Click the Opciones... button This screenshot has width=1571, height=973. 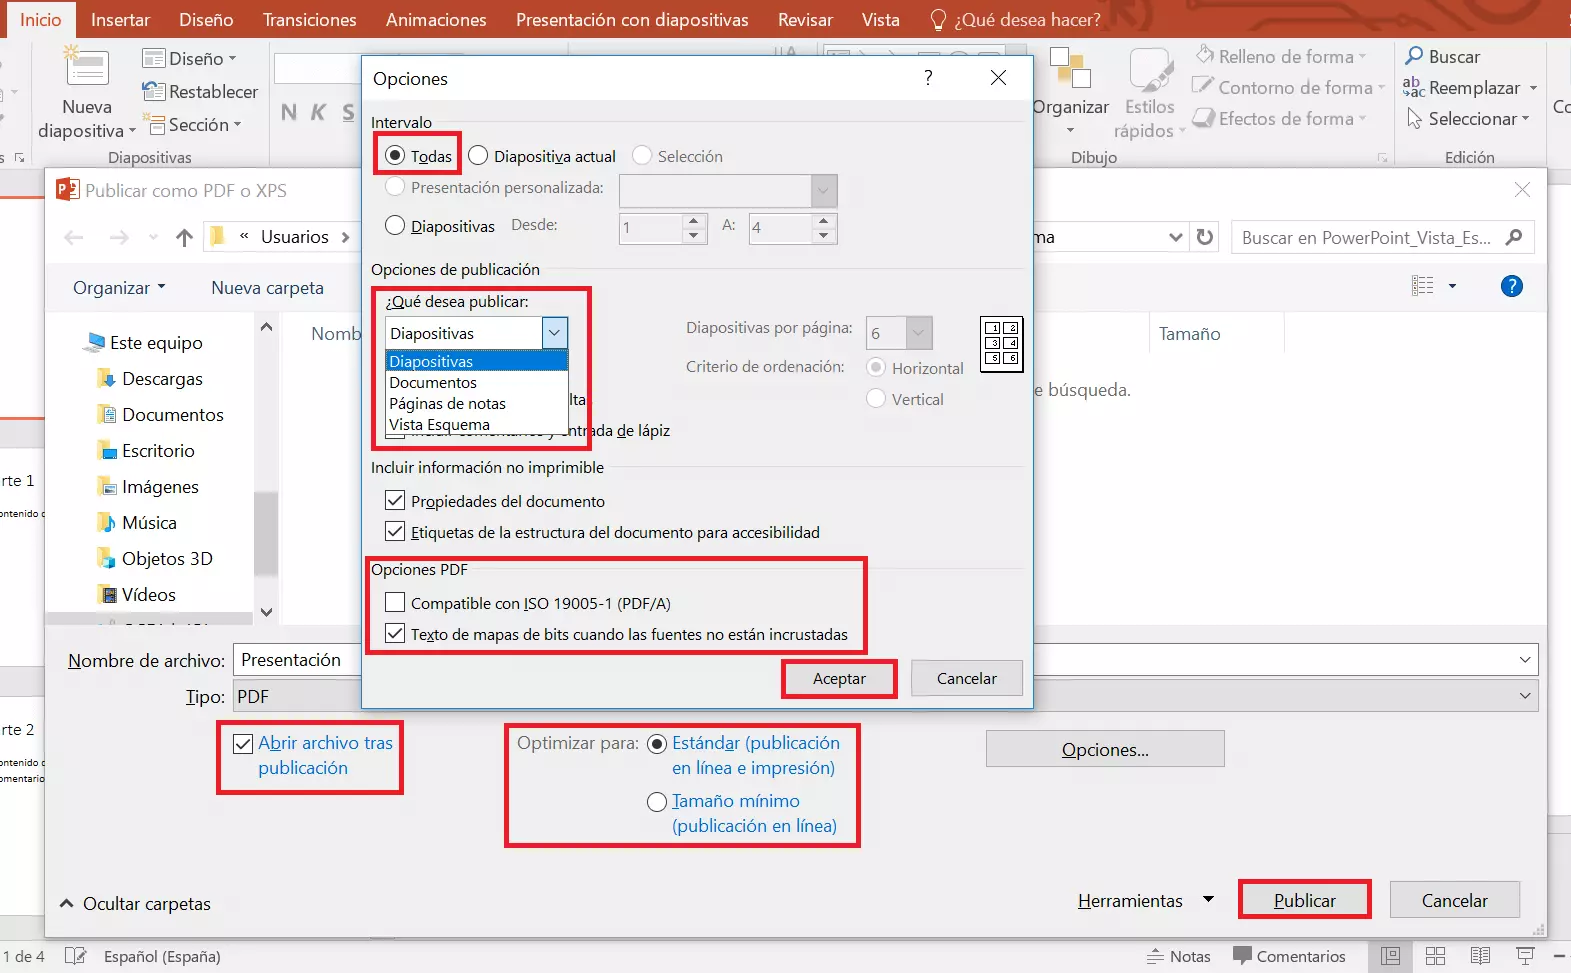point(1105,749)
